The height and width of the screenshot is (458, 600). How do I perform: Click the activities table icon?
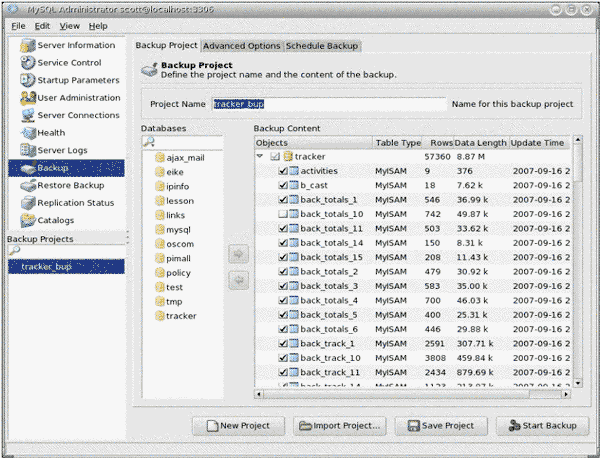point(294,171)
